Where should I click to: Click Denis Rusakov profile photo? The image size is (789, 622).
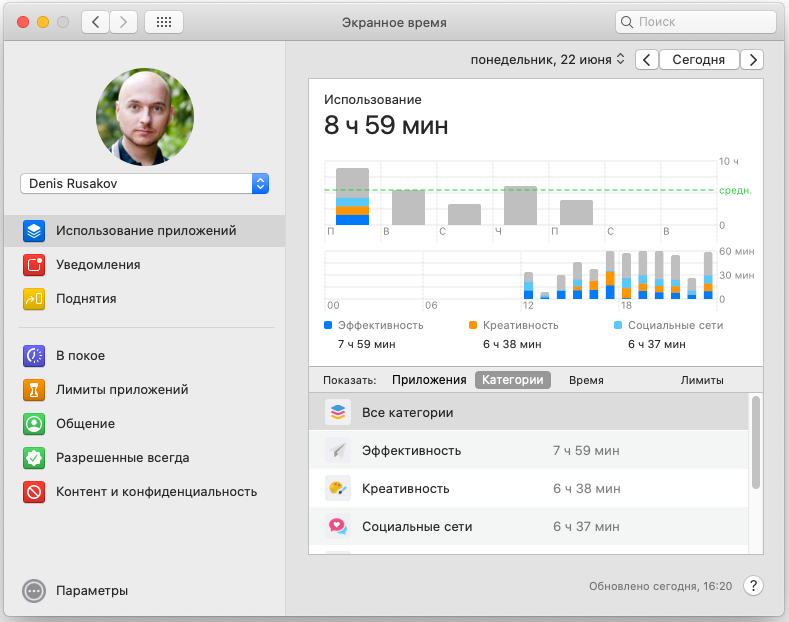(x=145, y=117)
